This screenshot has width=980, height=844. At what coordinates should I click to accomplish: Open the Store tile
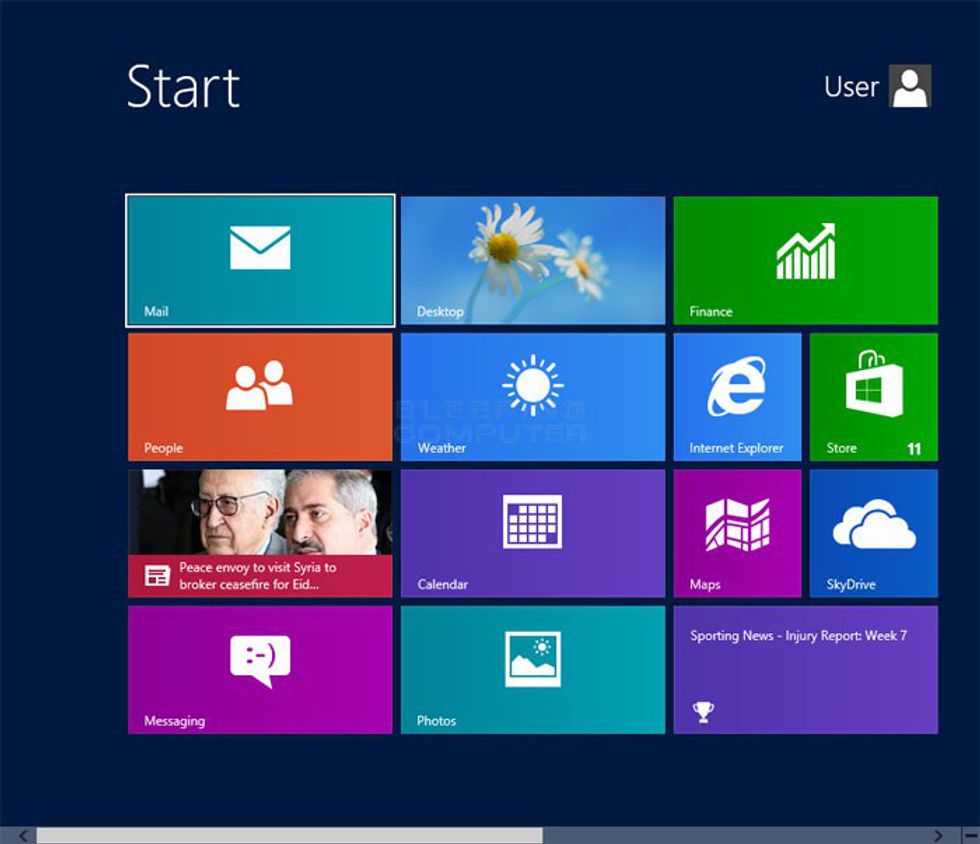click(x=873, y=397)
